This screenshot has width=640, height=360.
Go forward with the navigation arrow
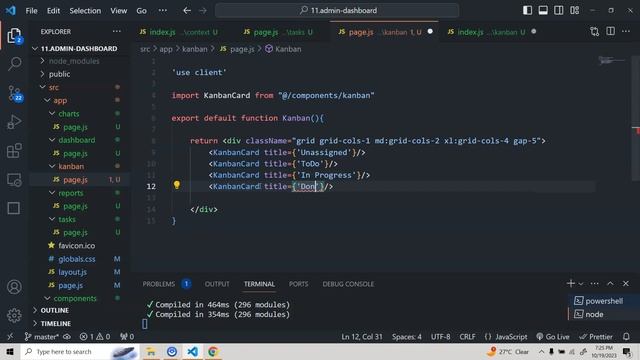click(203, 11)
